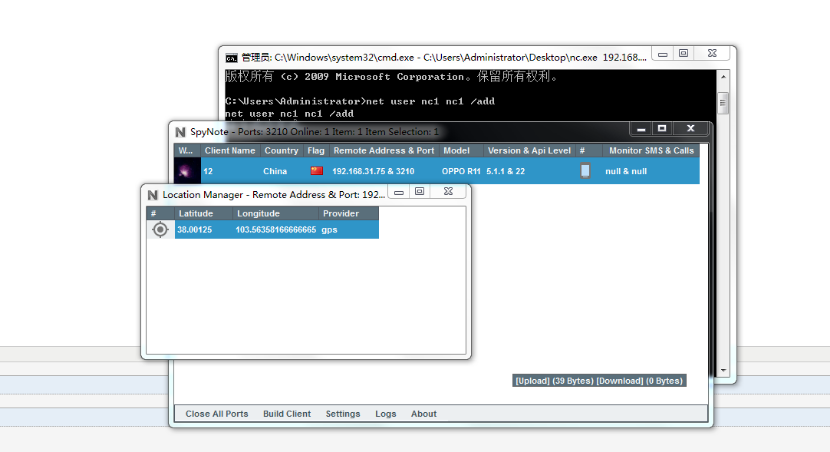Viewport: 830px width, 452px height.
Task: Minimize the cmd.exe window
Action: (662, 54)
